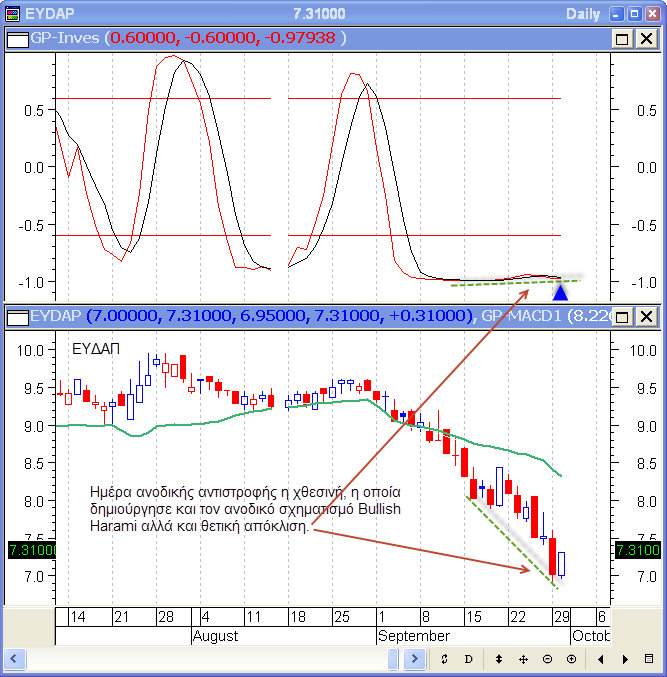Zoom out using the minus magnifier icon
The height and width of the screenshot is (677, 667).
point(547,660)
